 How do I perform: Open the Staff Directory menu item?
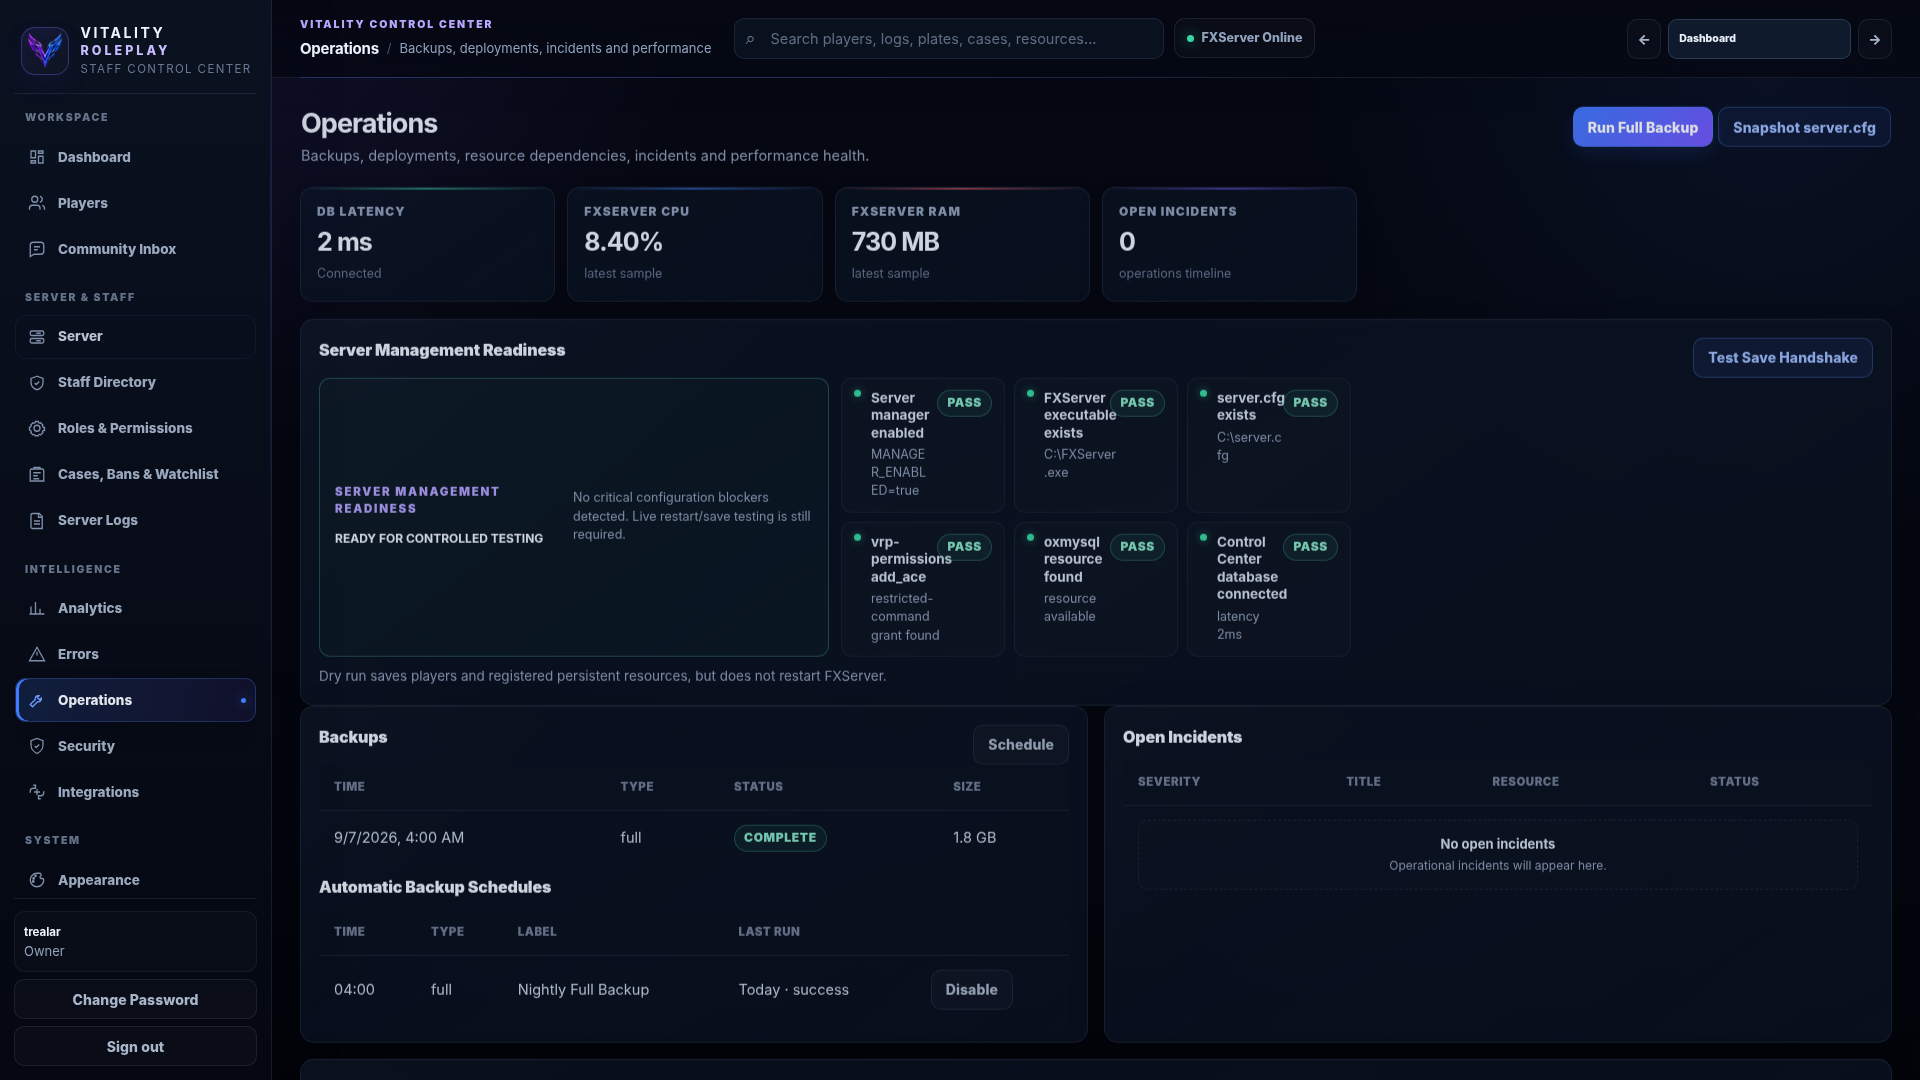tap(135, 383)
